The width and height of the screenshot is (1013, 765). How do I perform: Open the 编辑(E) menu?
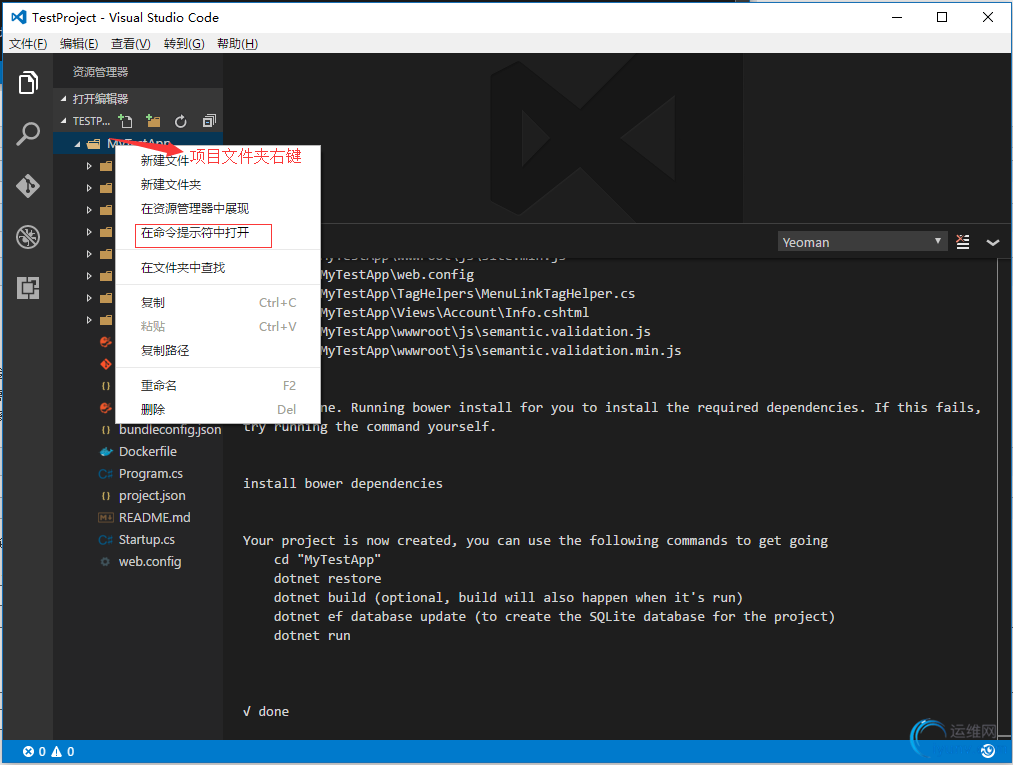coord(79,44)
